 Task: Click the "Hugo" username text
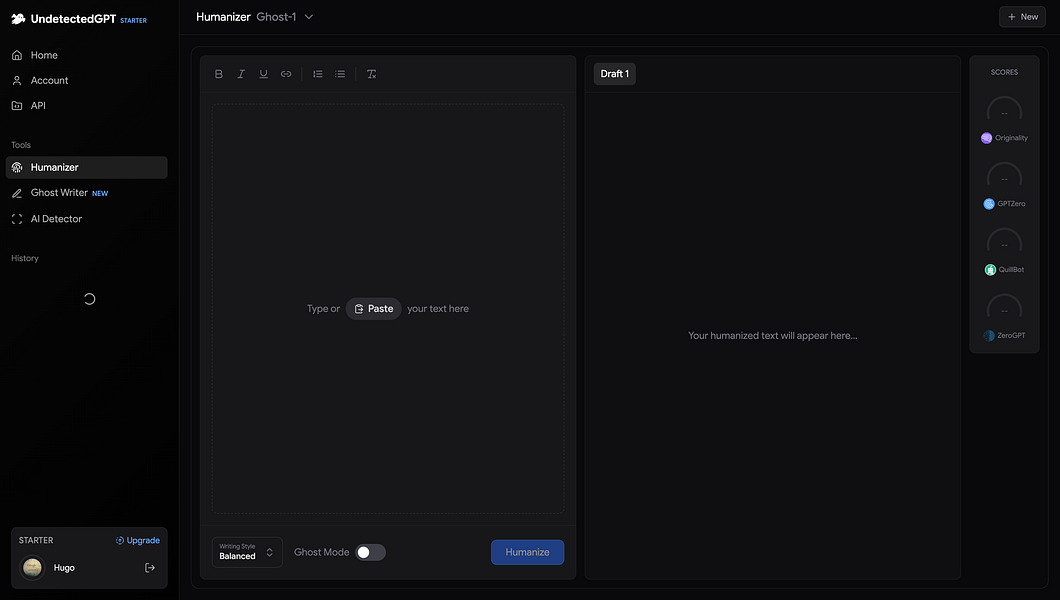click(64, 568)
